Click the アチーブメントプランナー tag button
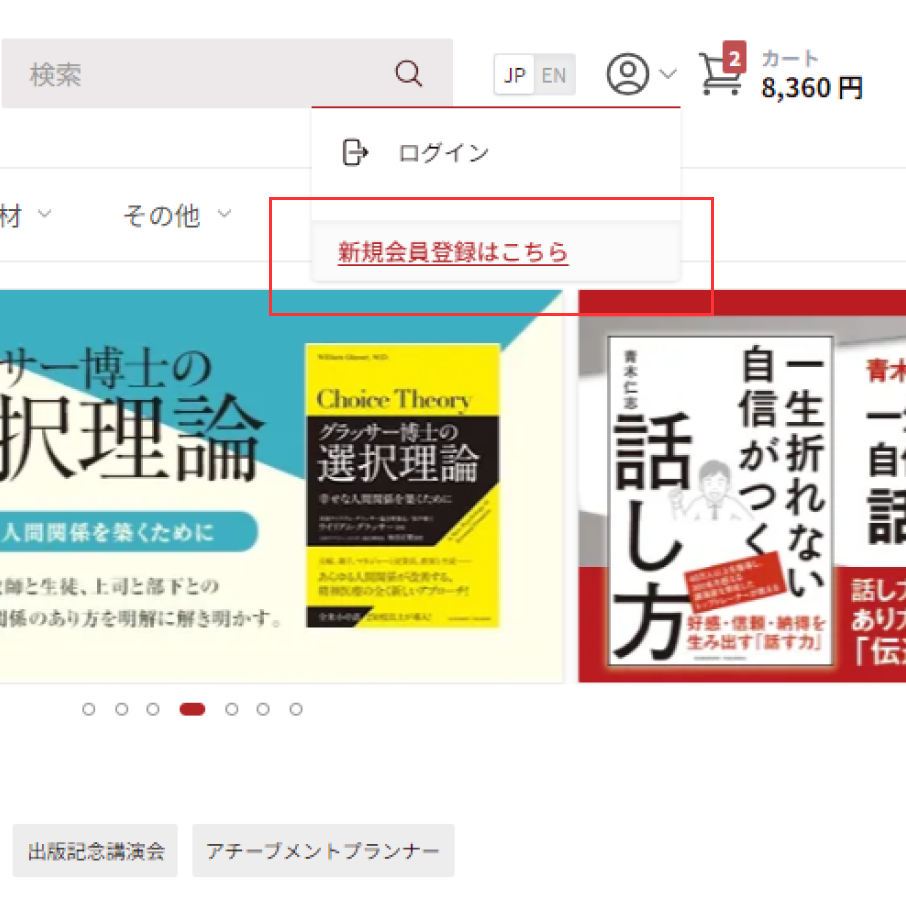 324,851
